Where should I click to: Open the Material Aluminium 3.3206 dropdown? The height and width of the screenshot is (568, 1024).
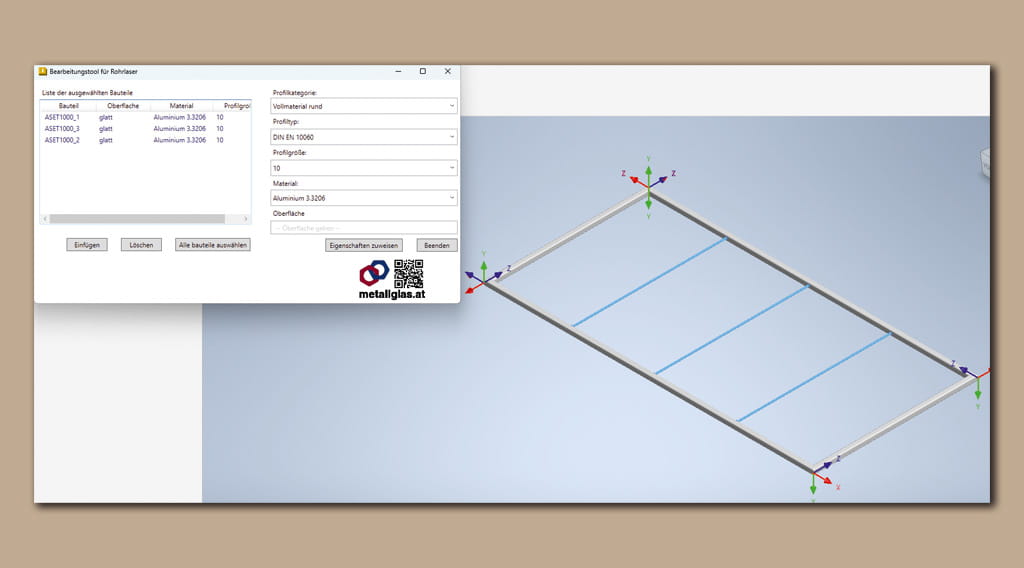tap(364, 198)
